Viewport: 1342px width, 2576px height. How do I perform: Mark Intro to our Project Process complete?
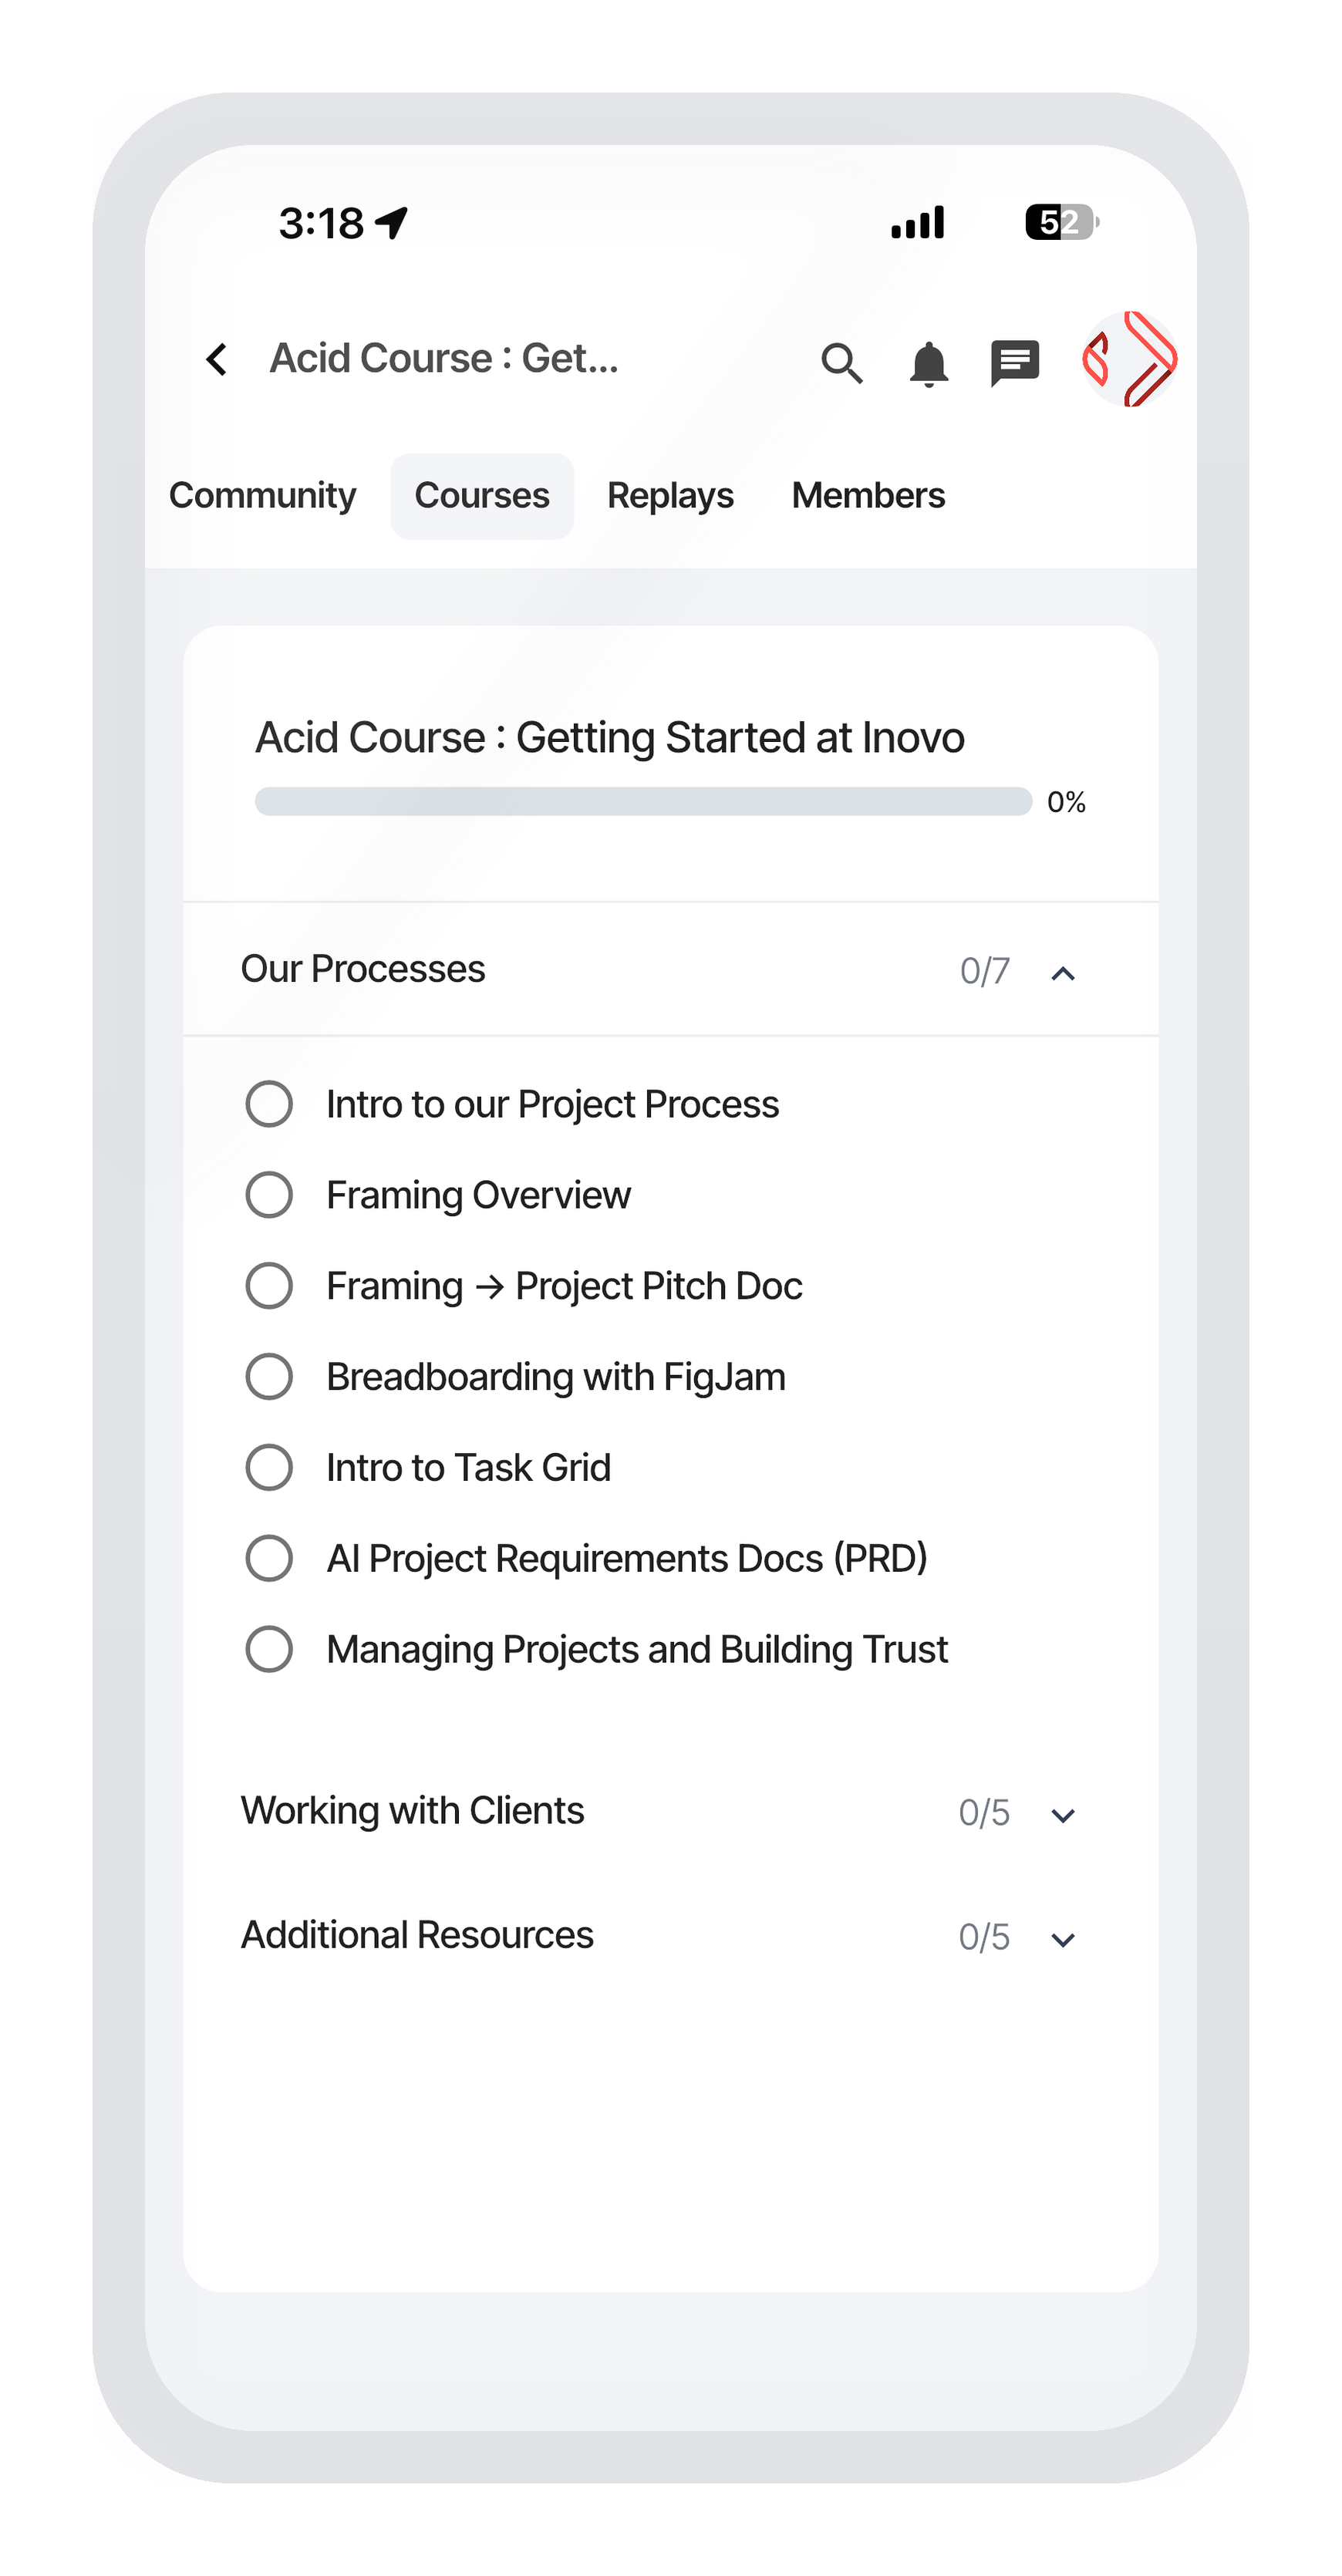pos(269,1104)
